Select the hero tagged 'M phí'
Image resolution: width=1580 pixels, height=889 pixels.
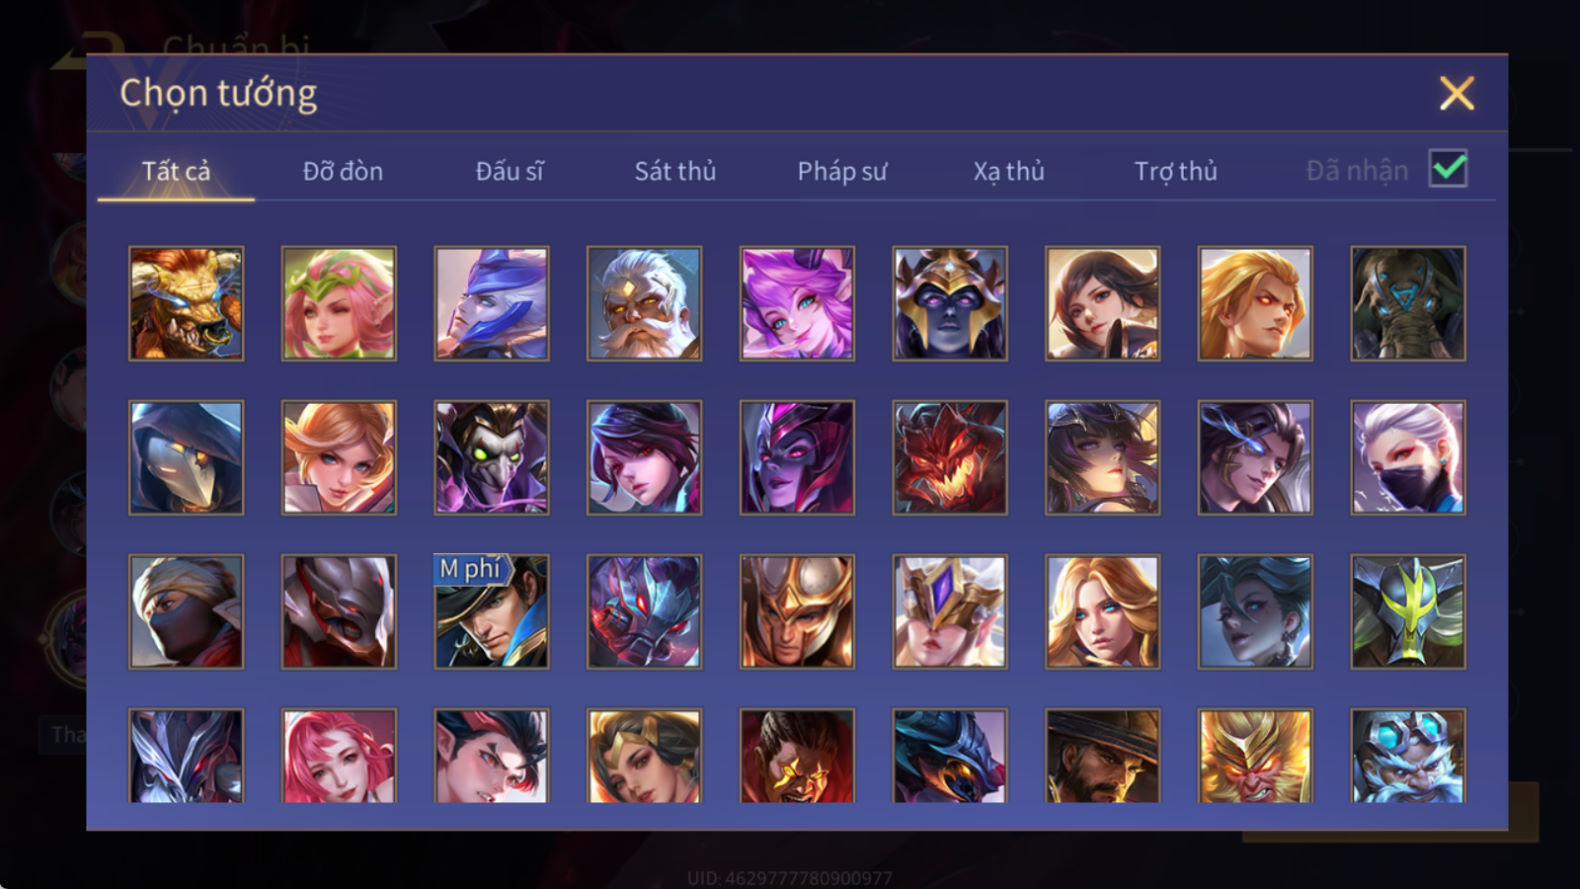492,612
